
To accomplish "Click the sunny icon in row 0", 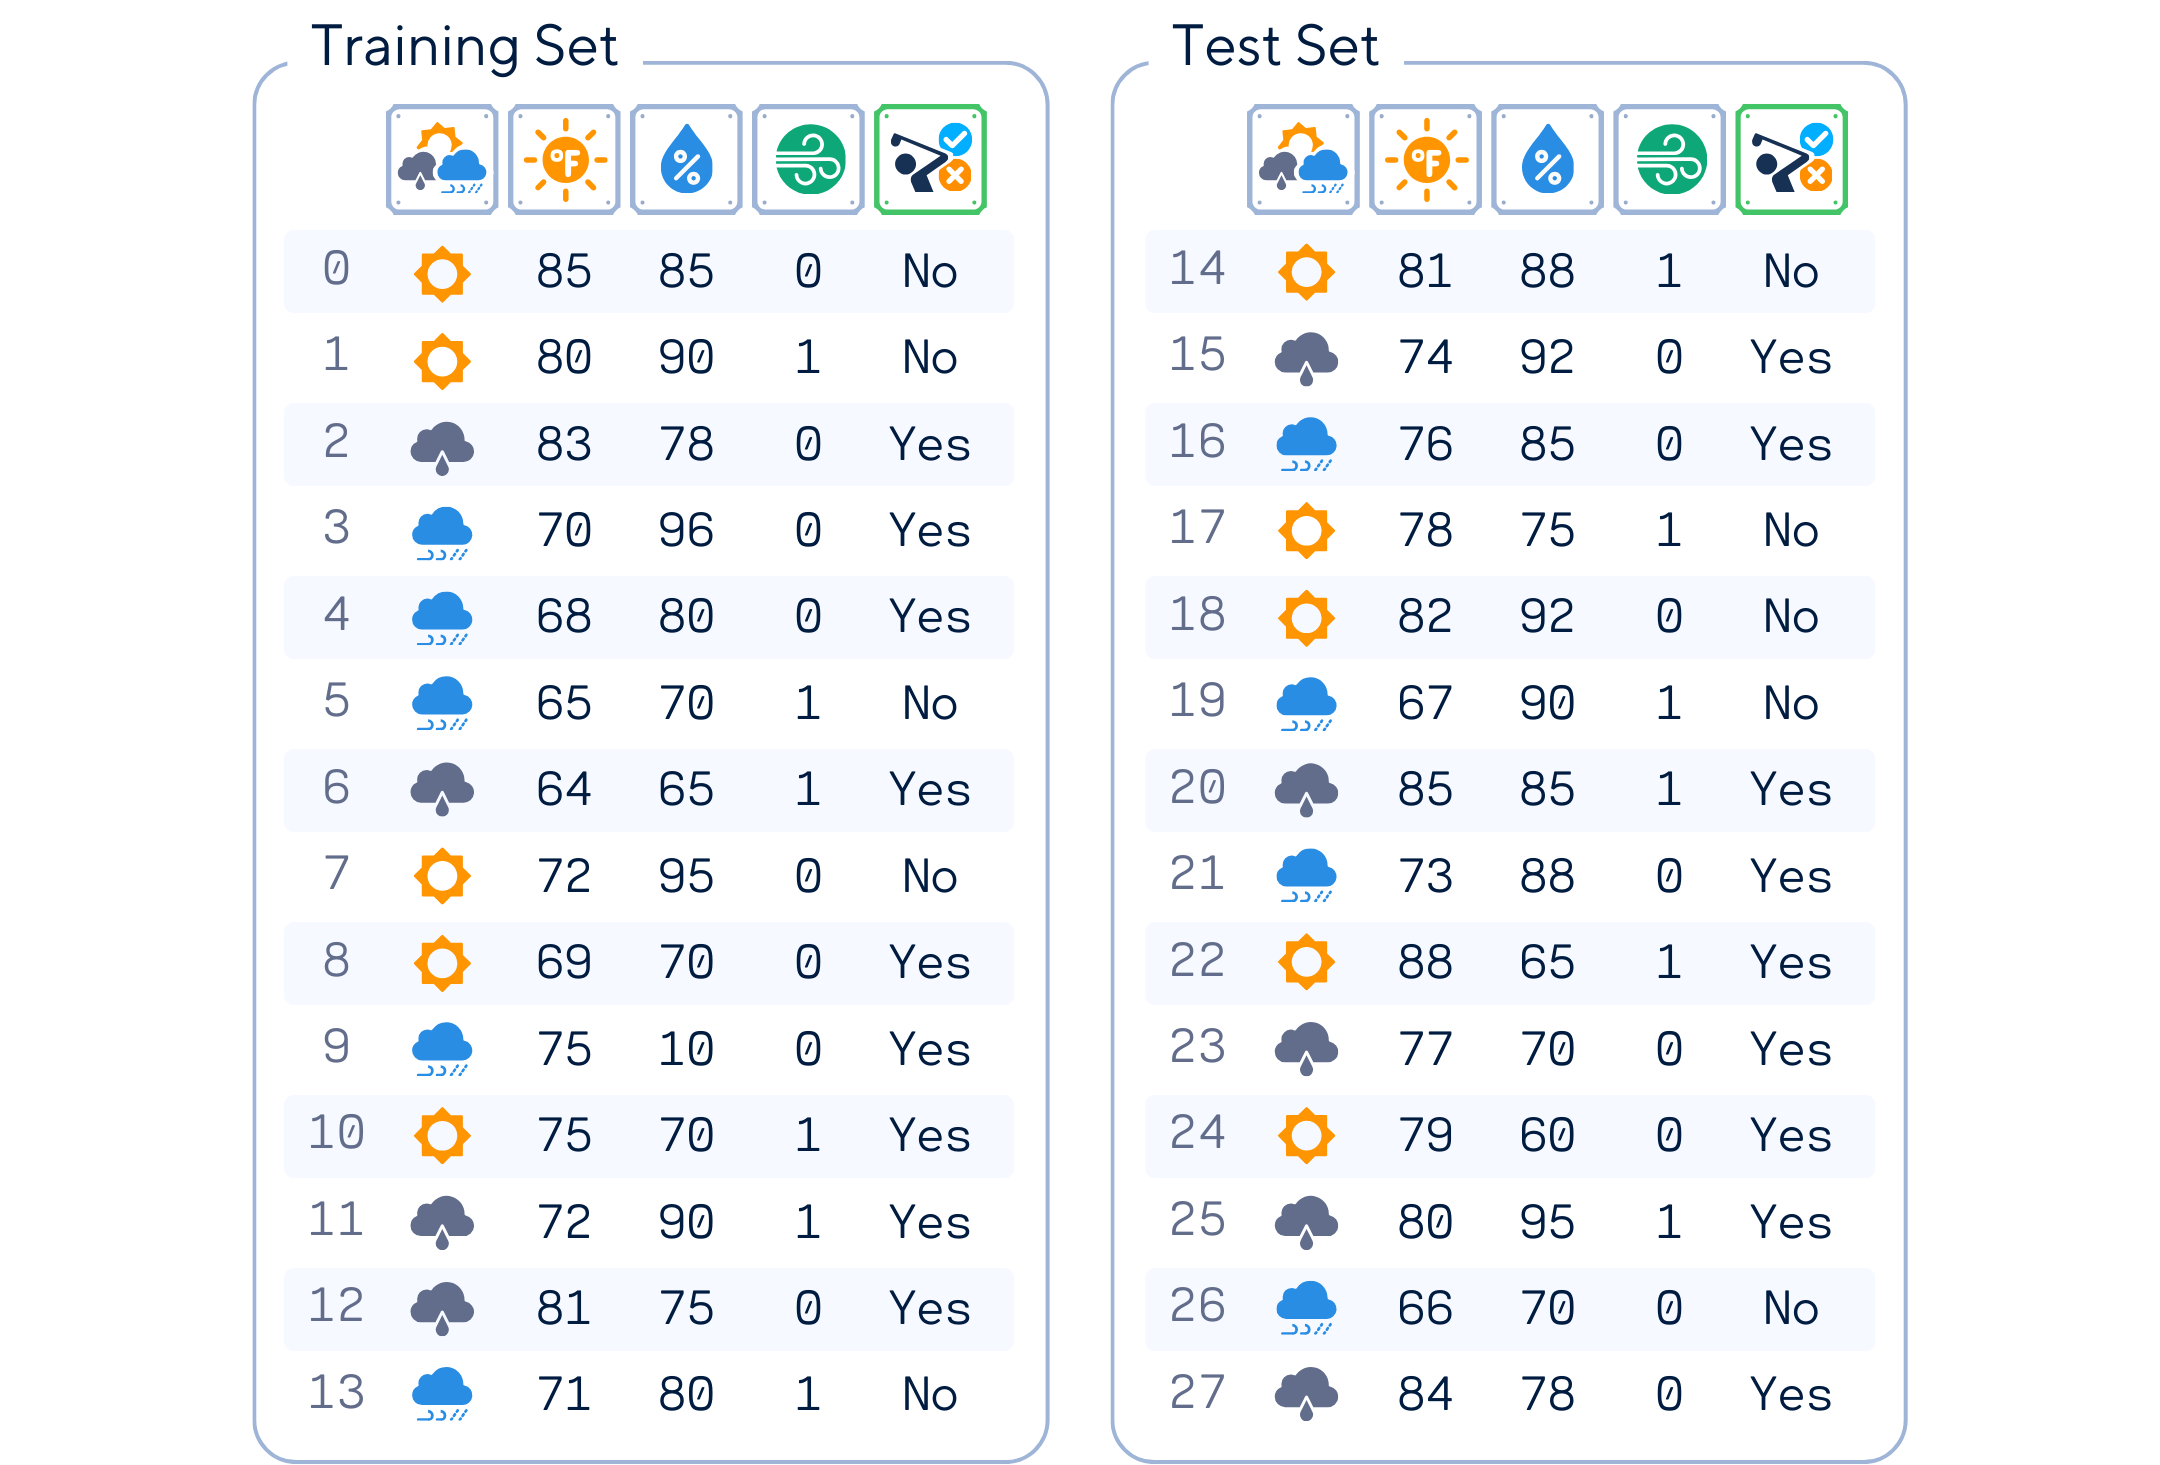I will (x=442, y=273).
